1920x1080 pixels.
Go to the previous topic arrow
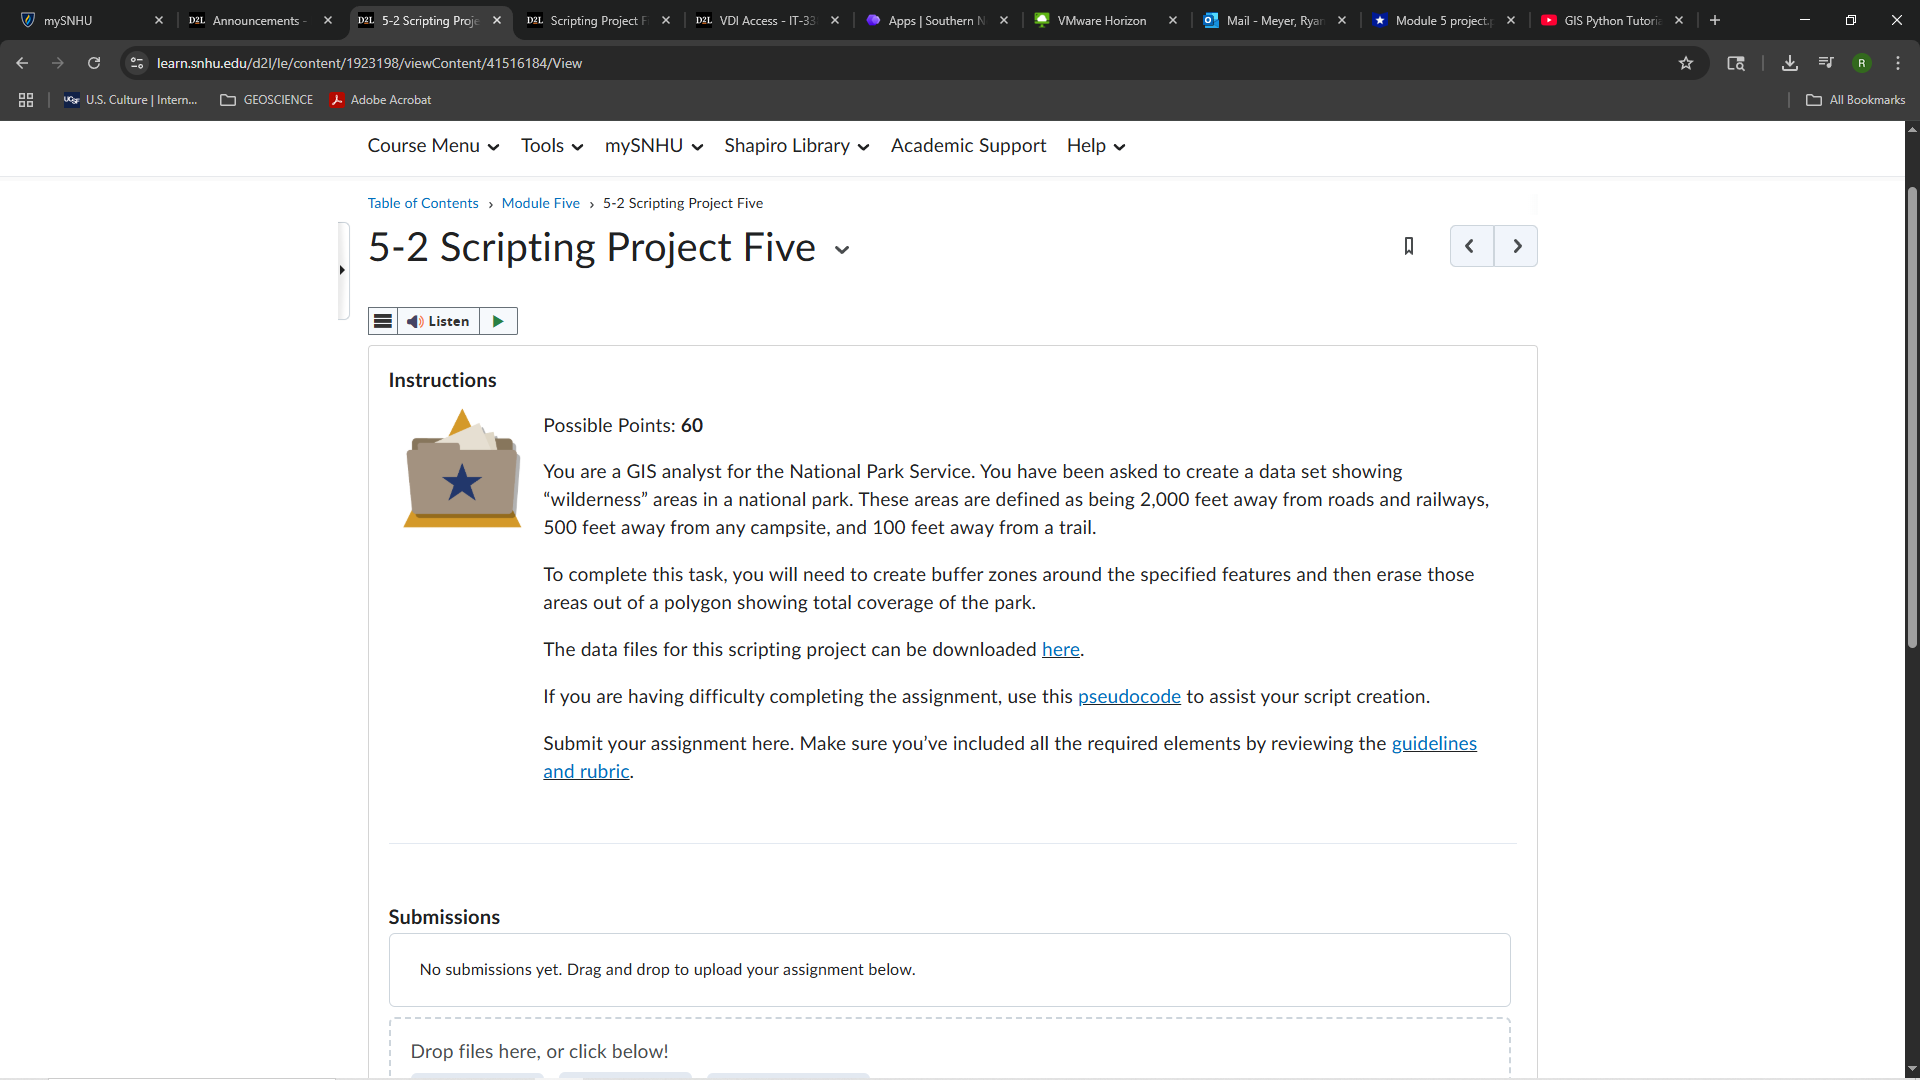1470,246
